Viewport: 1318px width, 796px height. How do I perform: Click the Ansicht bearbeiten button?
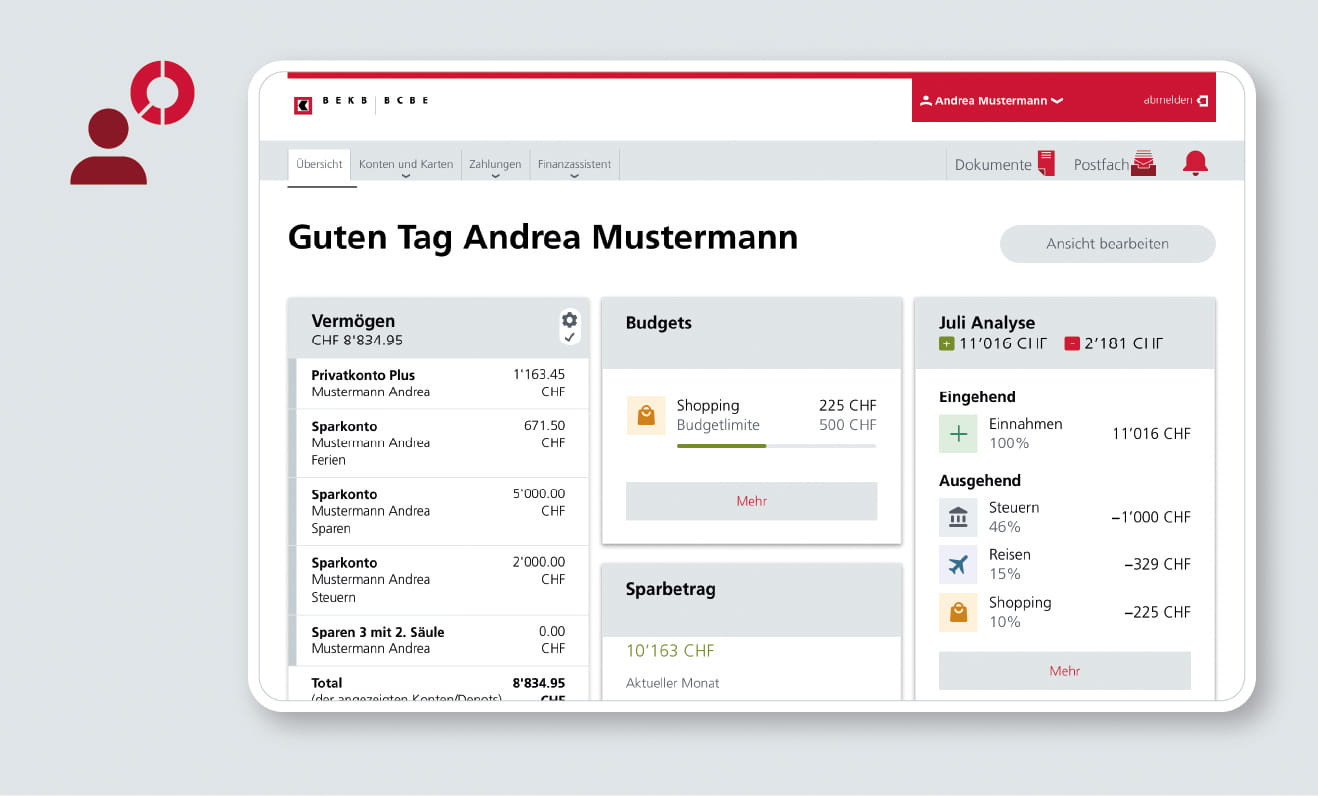(1107, 243)
